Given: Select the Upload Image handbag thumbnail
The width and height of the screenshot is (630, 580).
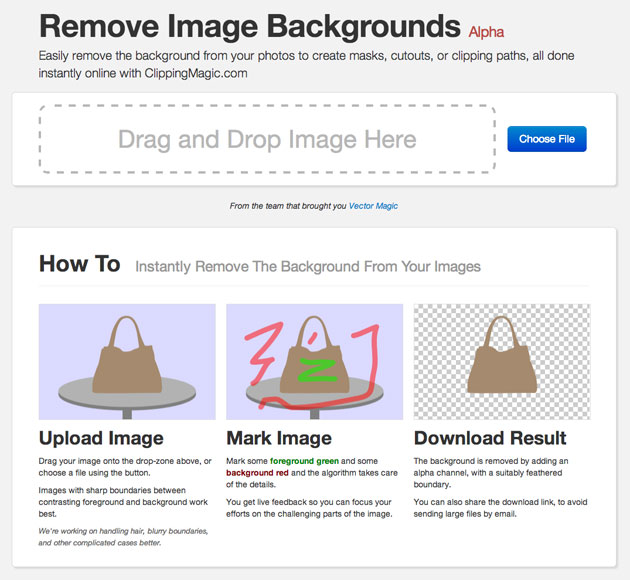Looking at the screenshot, I should point(127,362).
